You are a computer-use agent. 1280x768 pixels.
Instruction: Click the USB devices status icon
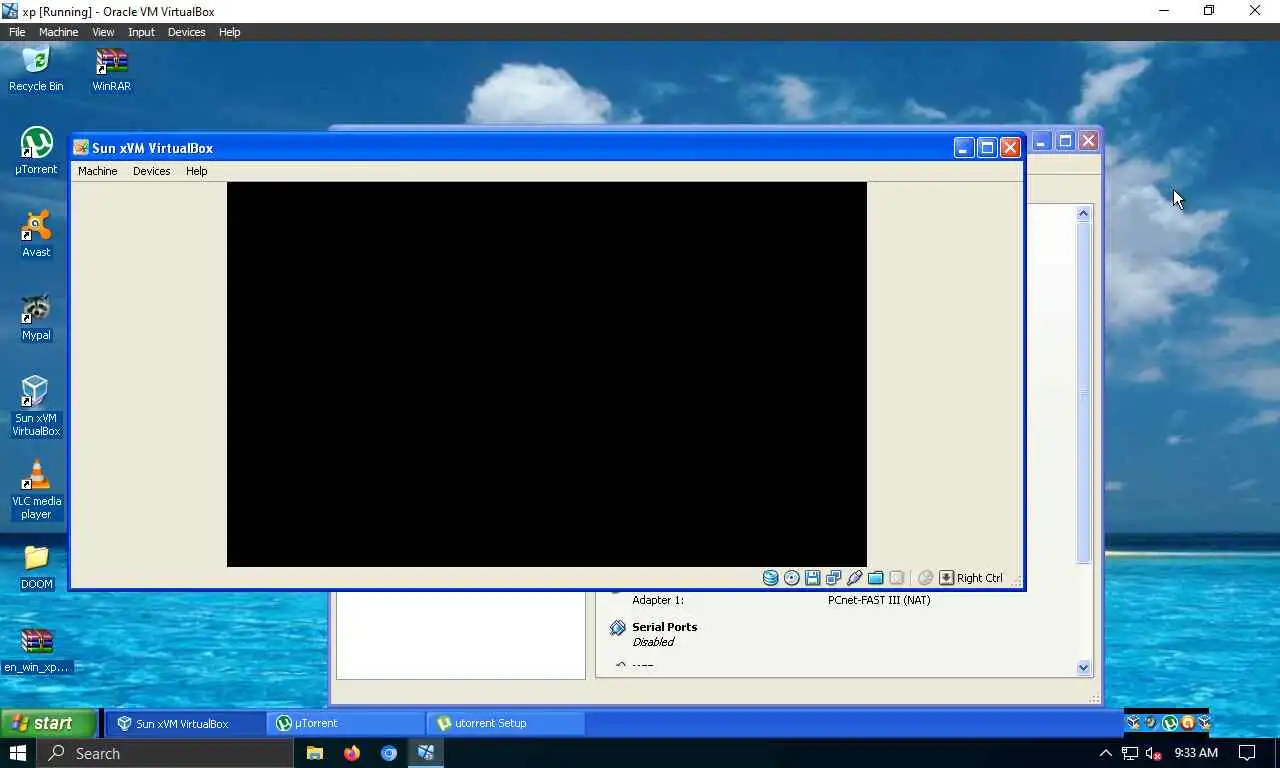(x=854, y=578)
